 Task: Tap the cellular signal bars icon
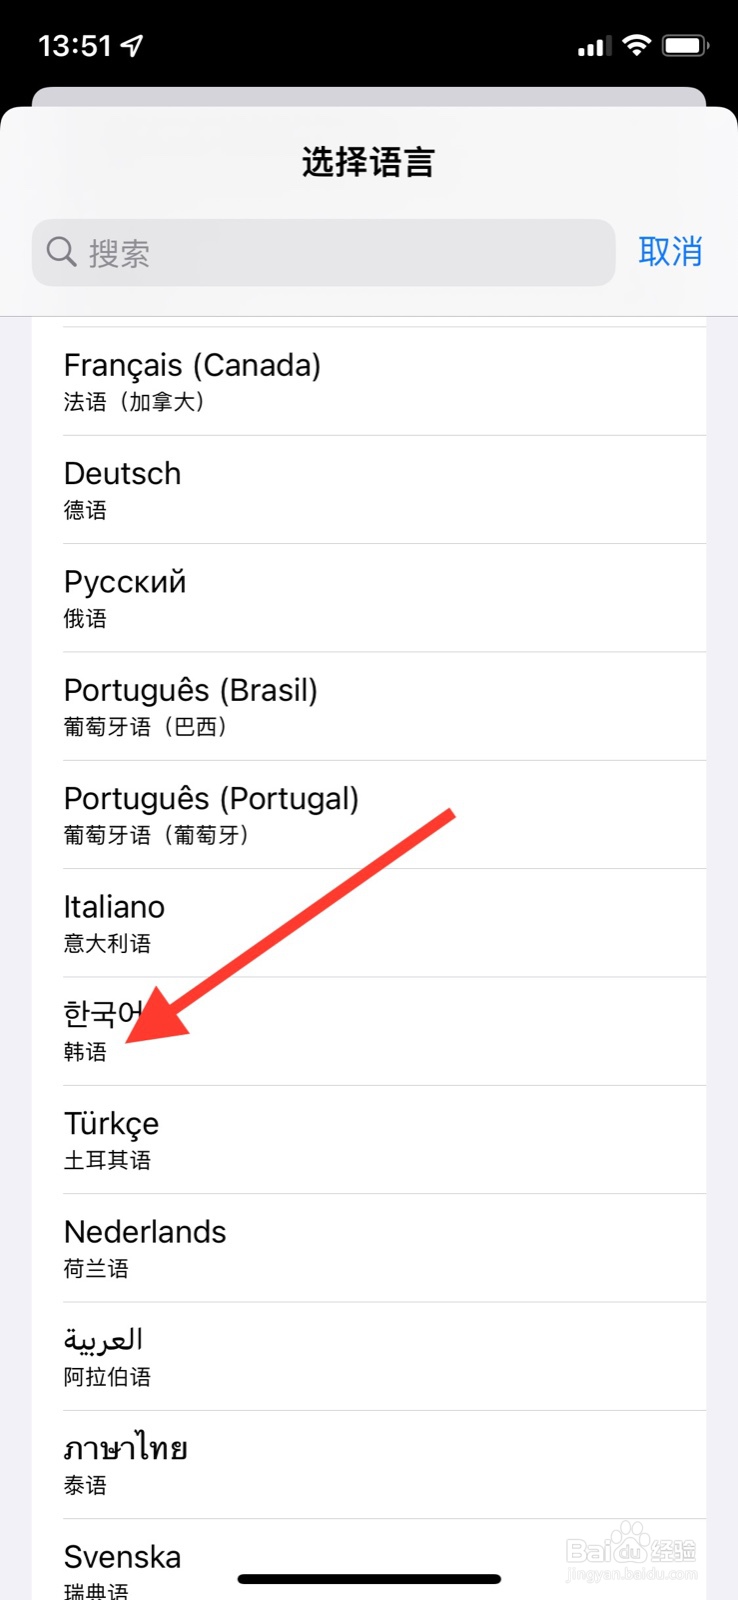(594, 46)
